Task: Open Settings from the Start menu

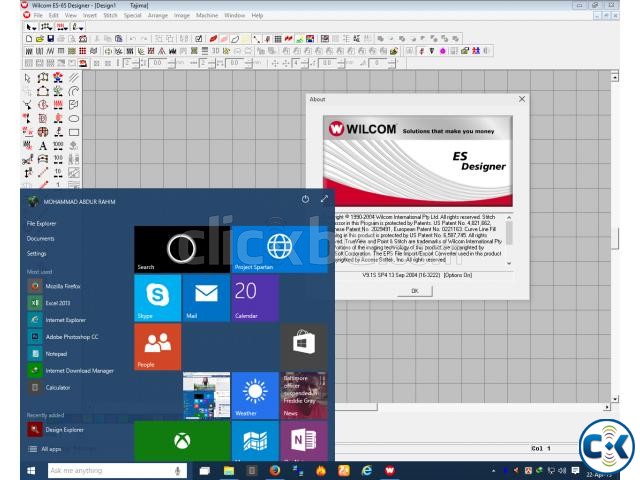Action: (x=37, y=254)
